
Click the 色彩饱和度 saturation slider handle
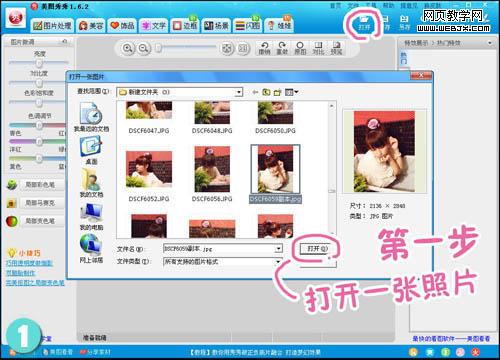pyautogui.click(x=39, y=102)
